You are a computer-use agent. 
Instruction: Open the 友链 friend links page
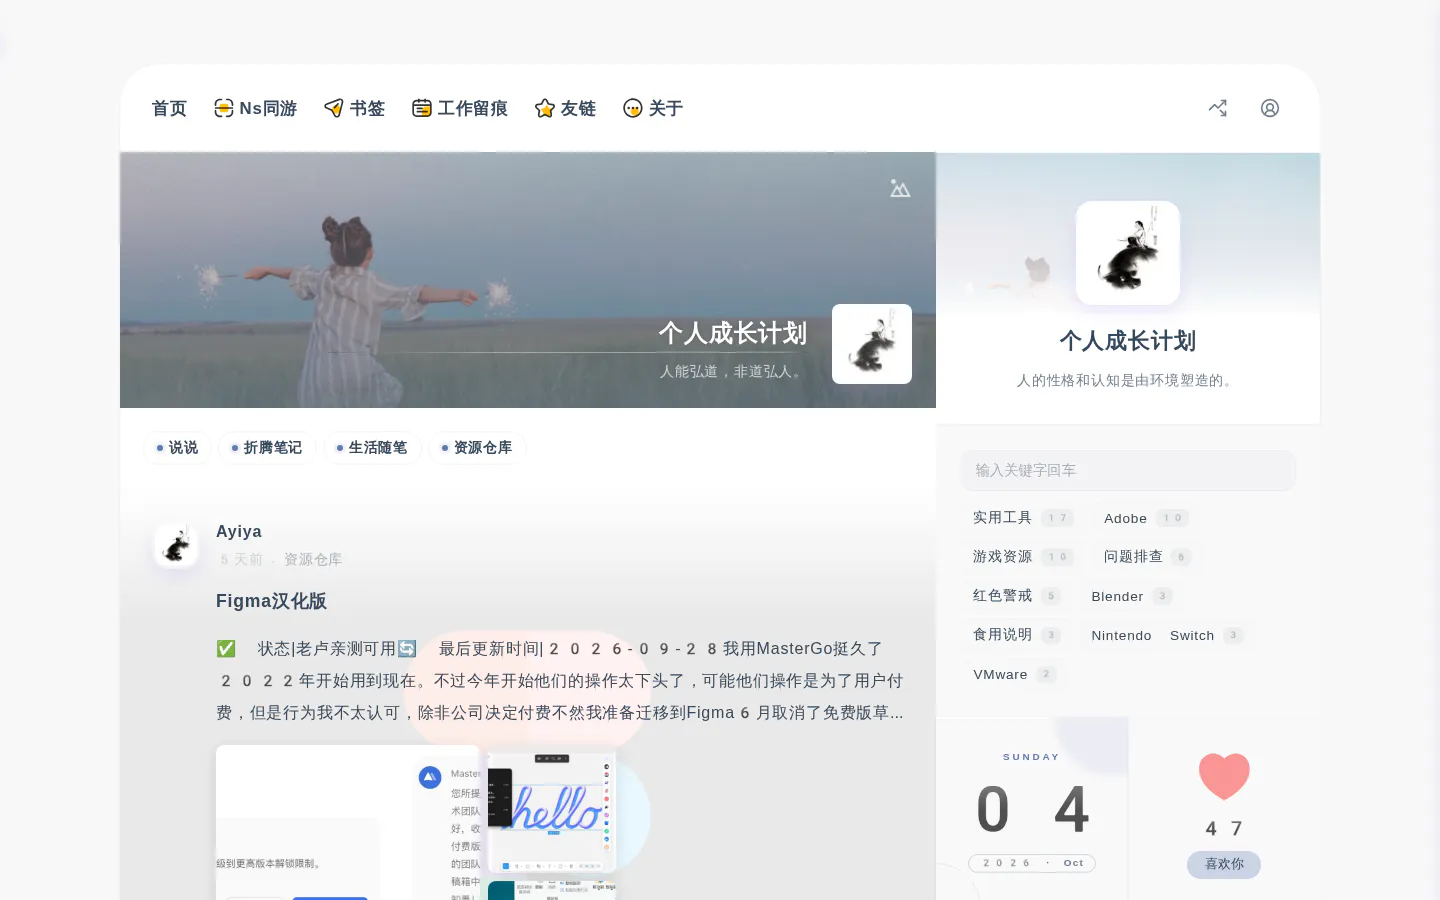click(565, 108)
